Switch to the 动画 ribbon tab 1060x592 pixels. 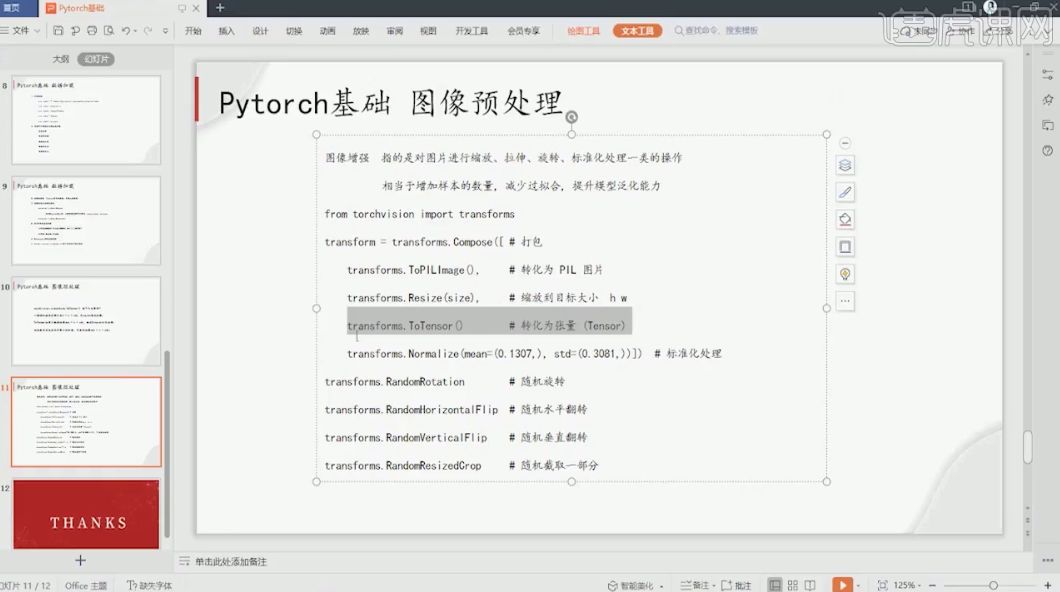pyautogui.click(x=328, y=30)
